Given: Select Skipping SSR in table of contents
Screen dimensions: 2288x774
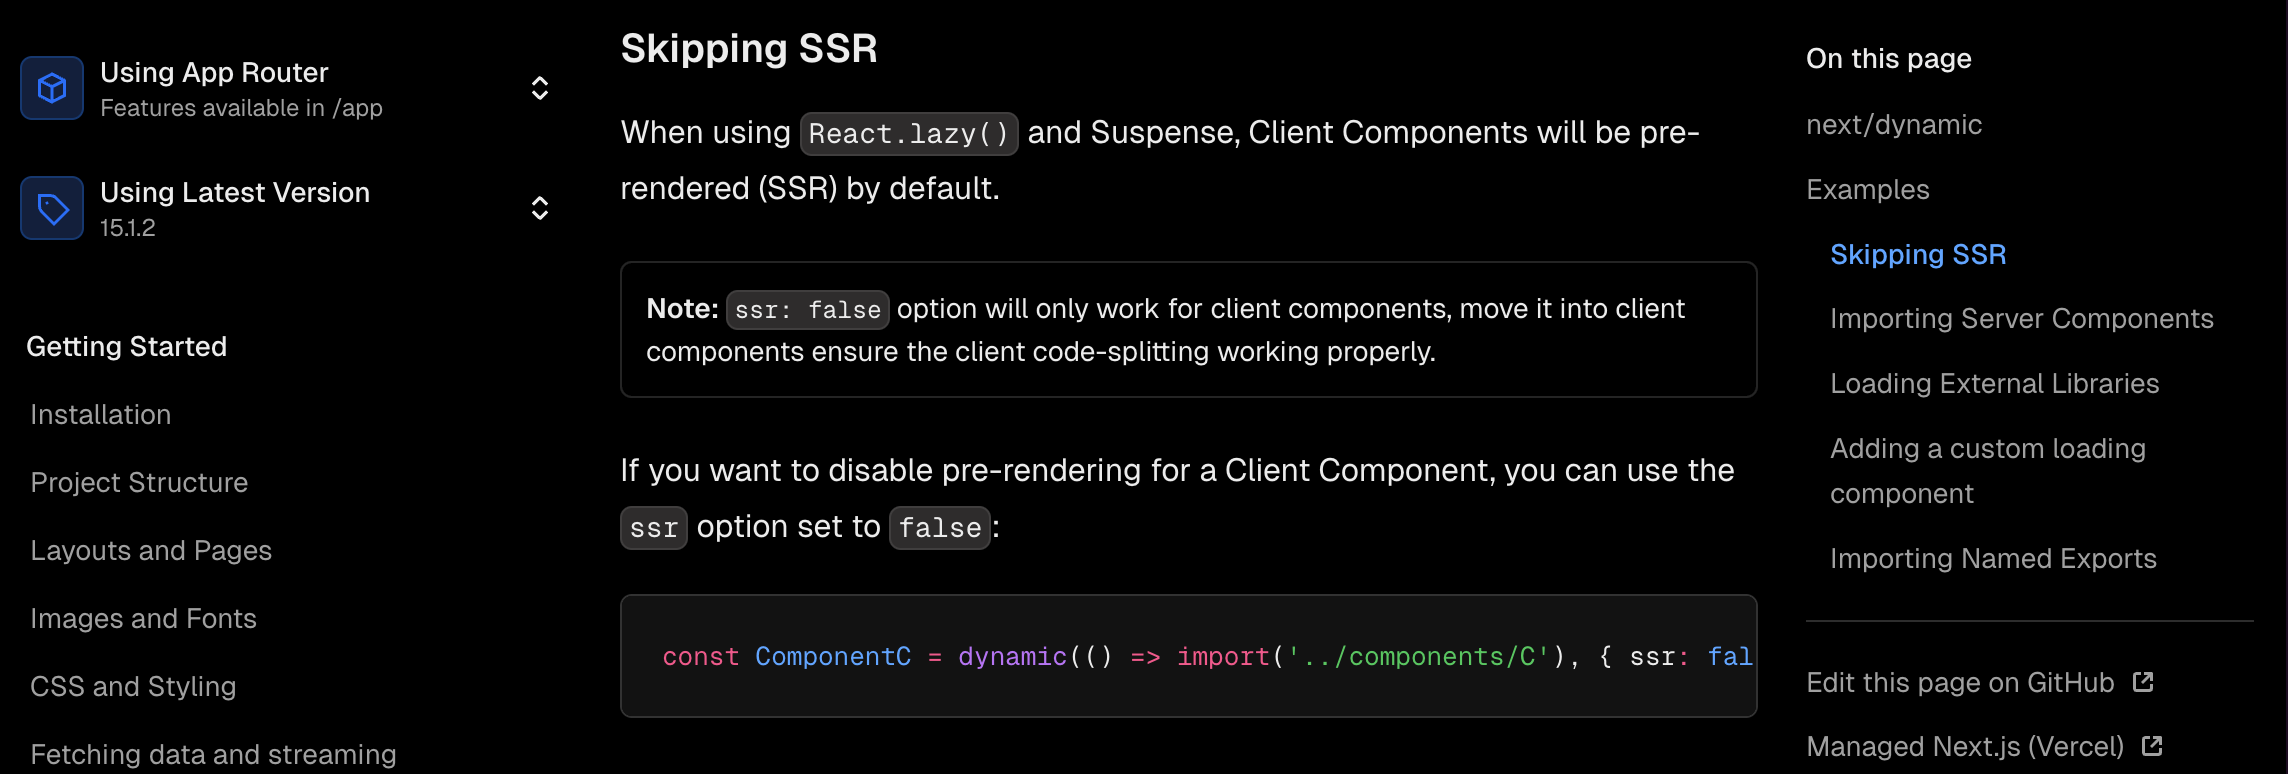Looking at the screenshot, I should (1917, 255).
